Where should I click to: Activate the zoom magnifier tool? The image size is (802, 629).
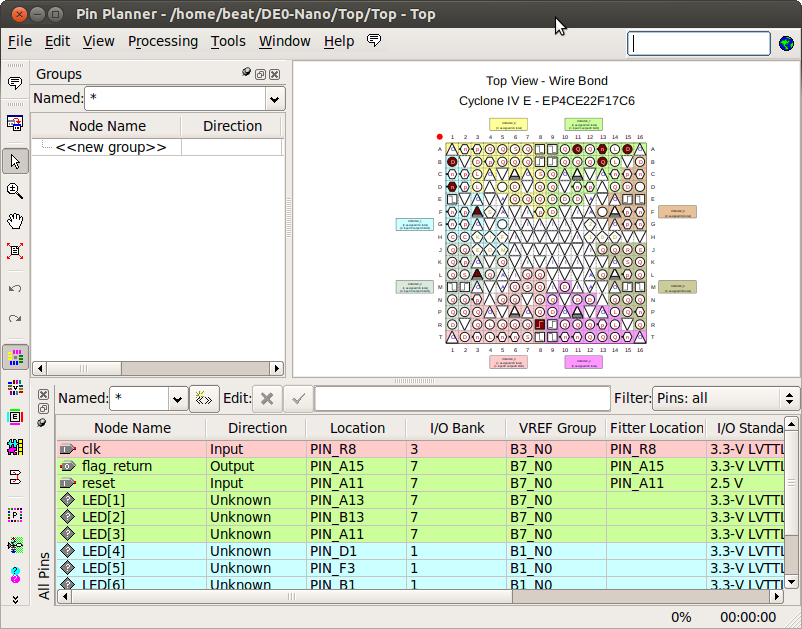coord(15,191)
